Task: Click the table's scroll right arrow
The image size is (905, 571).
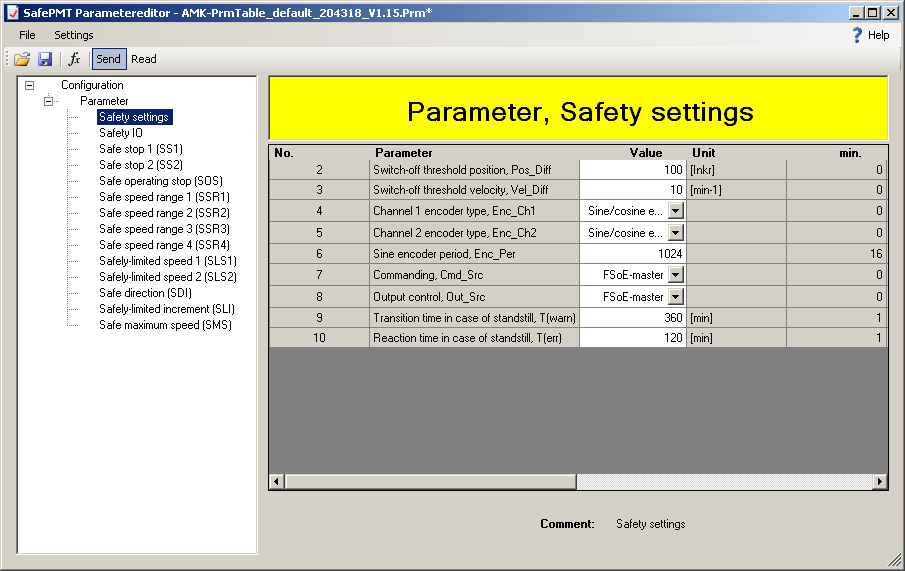Action: (880, 482)
